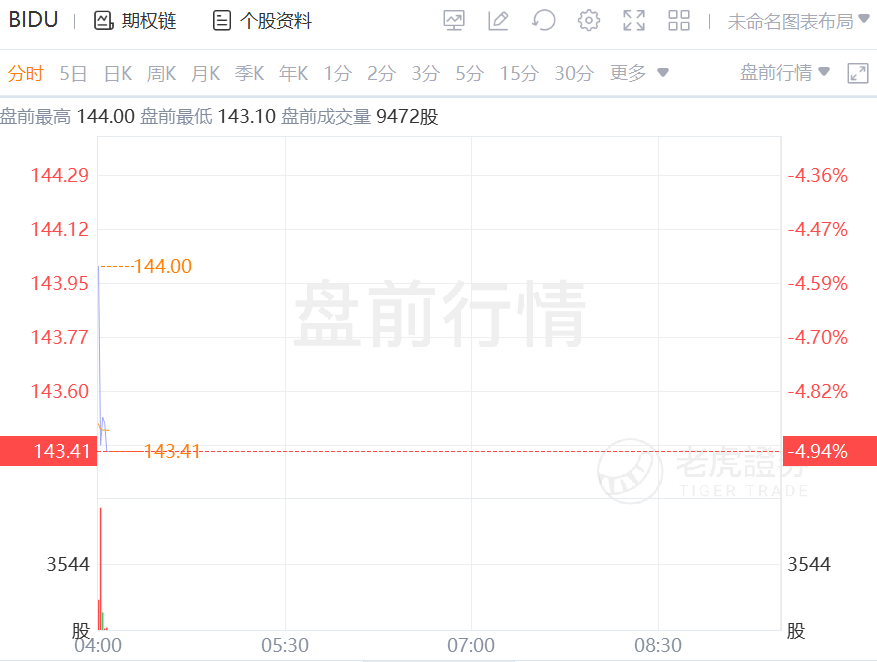Click the 05:30 time axis label

point(285,646)
